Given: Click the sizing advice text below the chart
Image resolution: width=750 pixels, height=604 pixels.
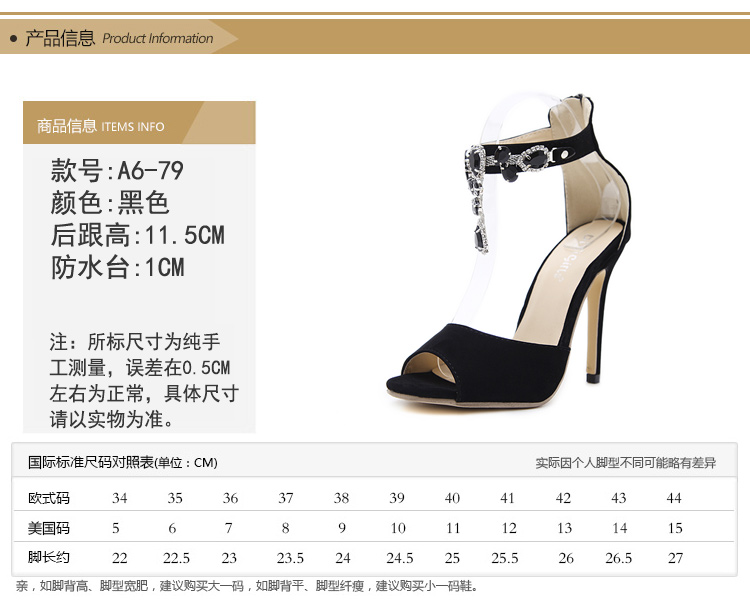Looking at the screenshot, I should pyautogui.click(x=247, y=586).
